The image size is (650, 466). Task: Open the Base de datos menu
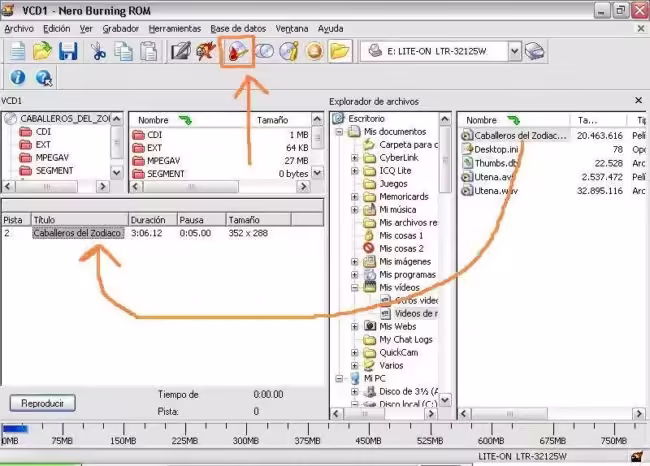click(238, 29)
